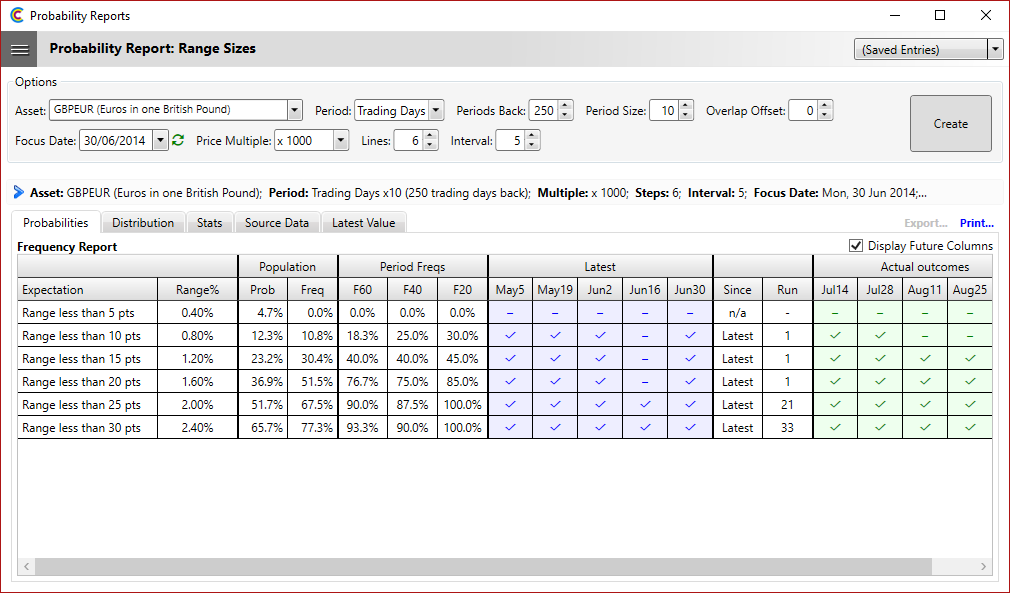Switch to the Stats tab
The width and height of the screenshot is (1010, 593).
click(x=209, y=222)
